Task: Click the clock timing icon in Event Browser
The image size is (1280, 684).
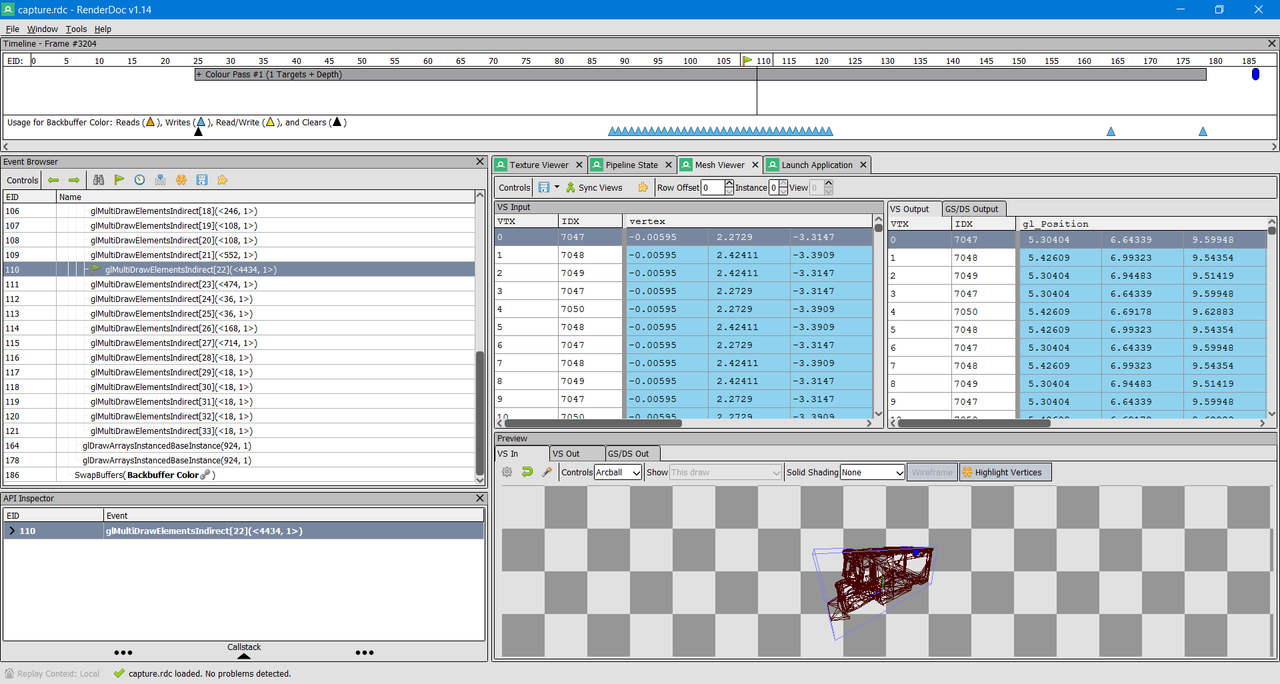Action: (x=140, y=180)
